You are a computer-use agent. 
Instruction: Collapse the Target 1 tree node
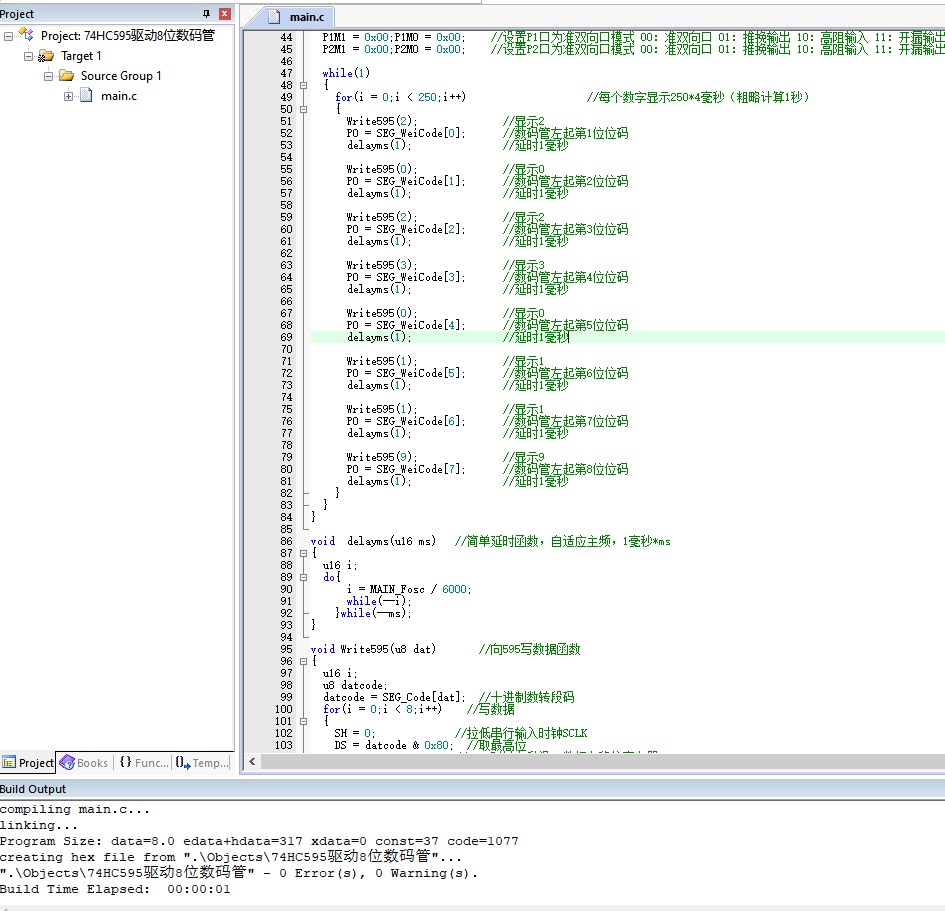pos(28,56)
